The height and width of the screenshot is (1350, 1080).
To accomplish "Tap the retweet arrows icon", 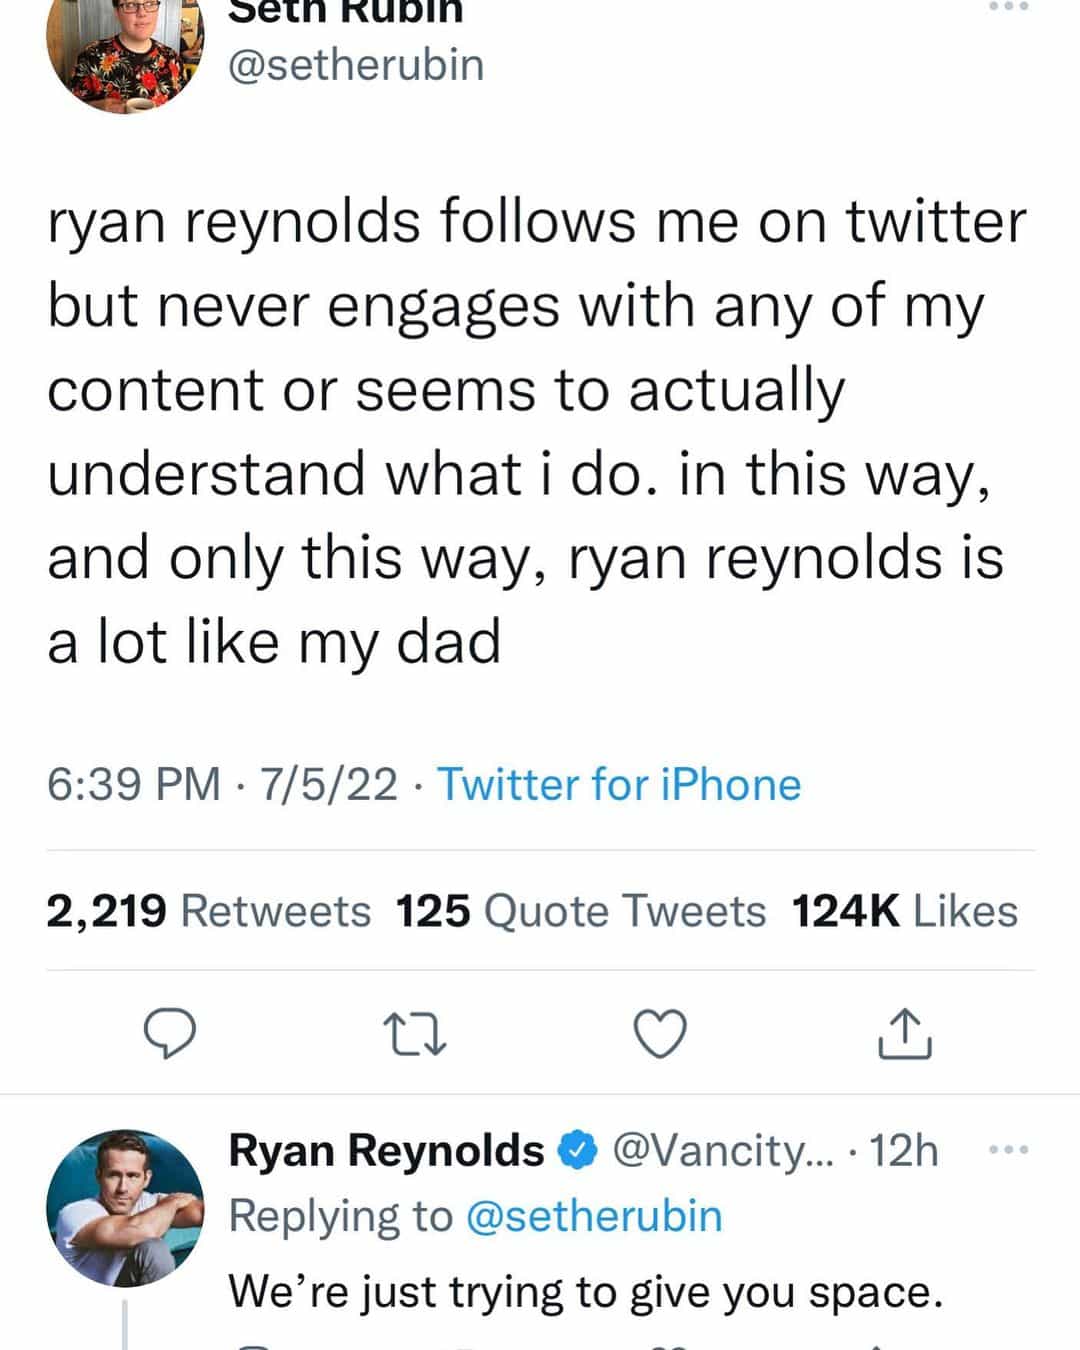I will point(415,1034).
